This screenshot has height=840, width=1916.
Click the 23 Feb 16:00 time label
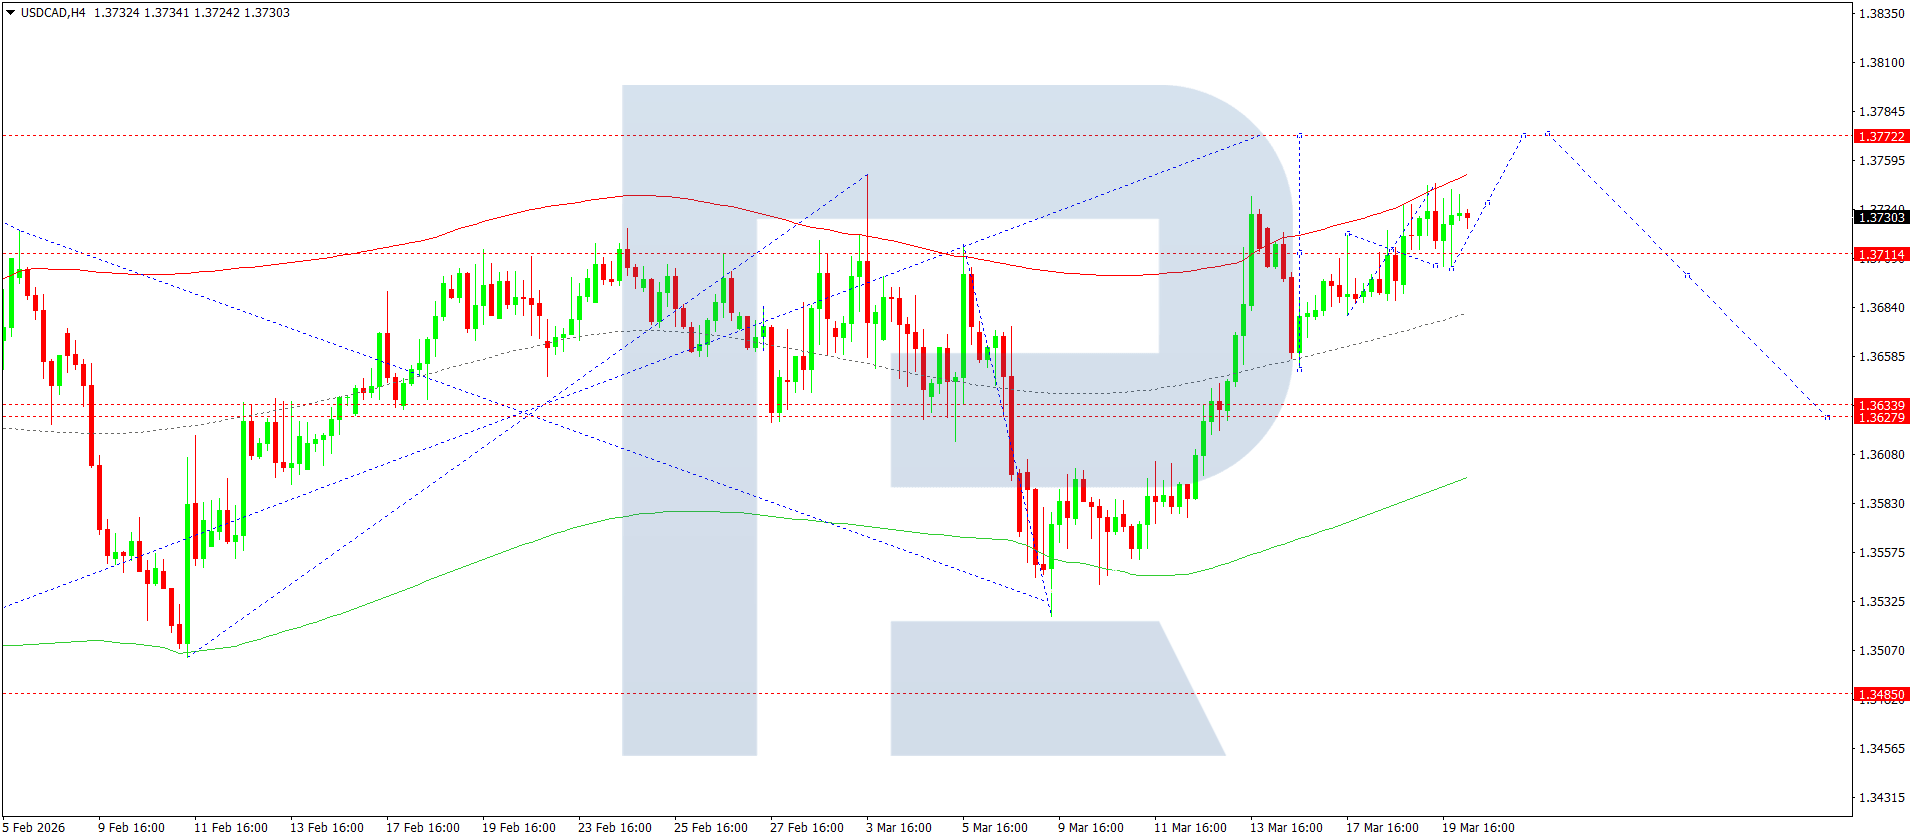coord(614,827)
